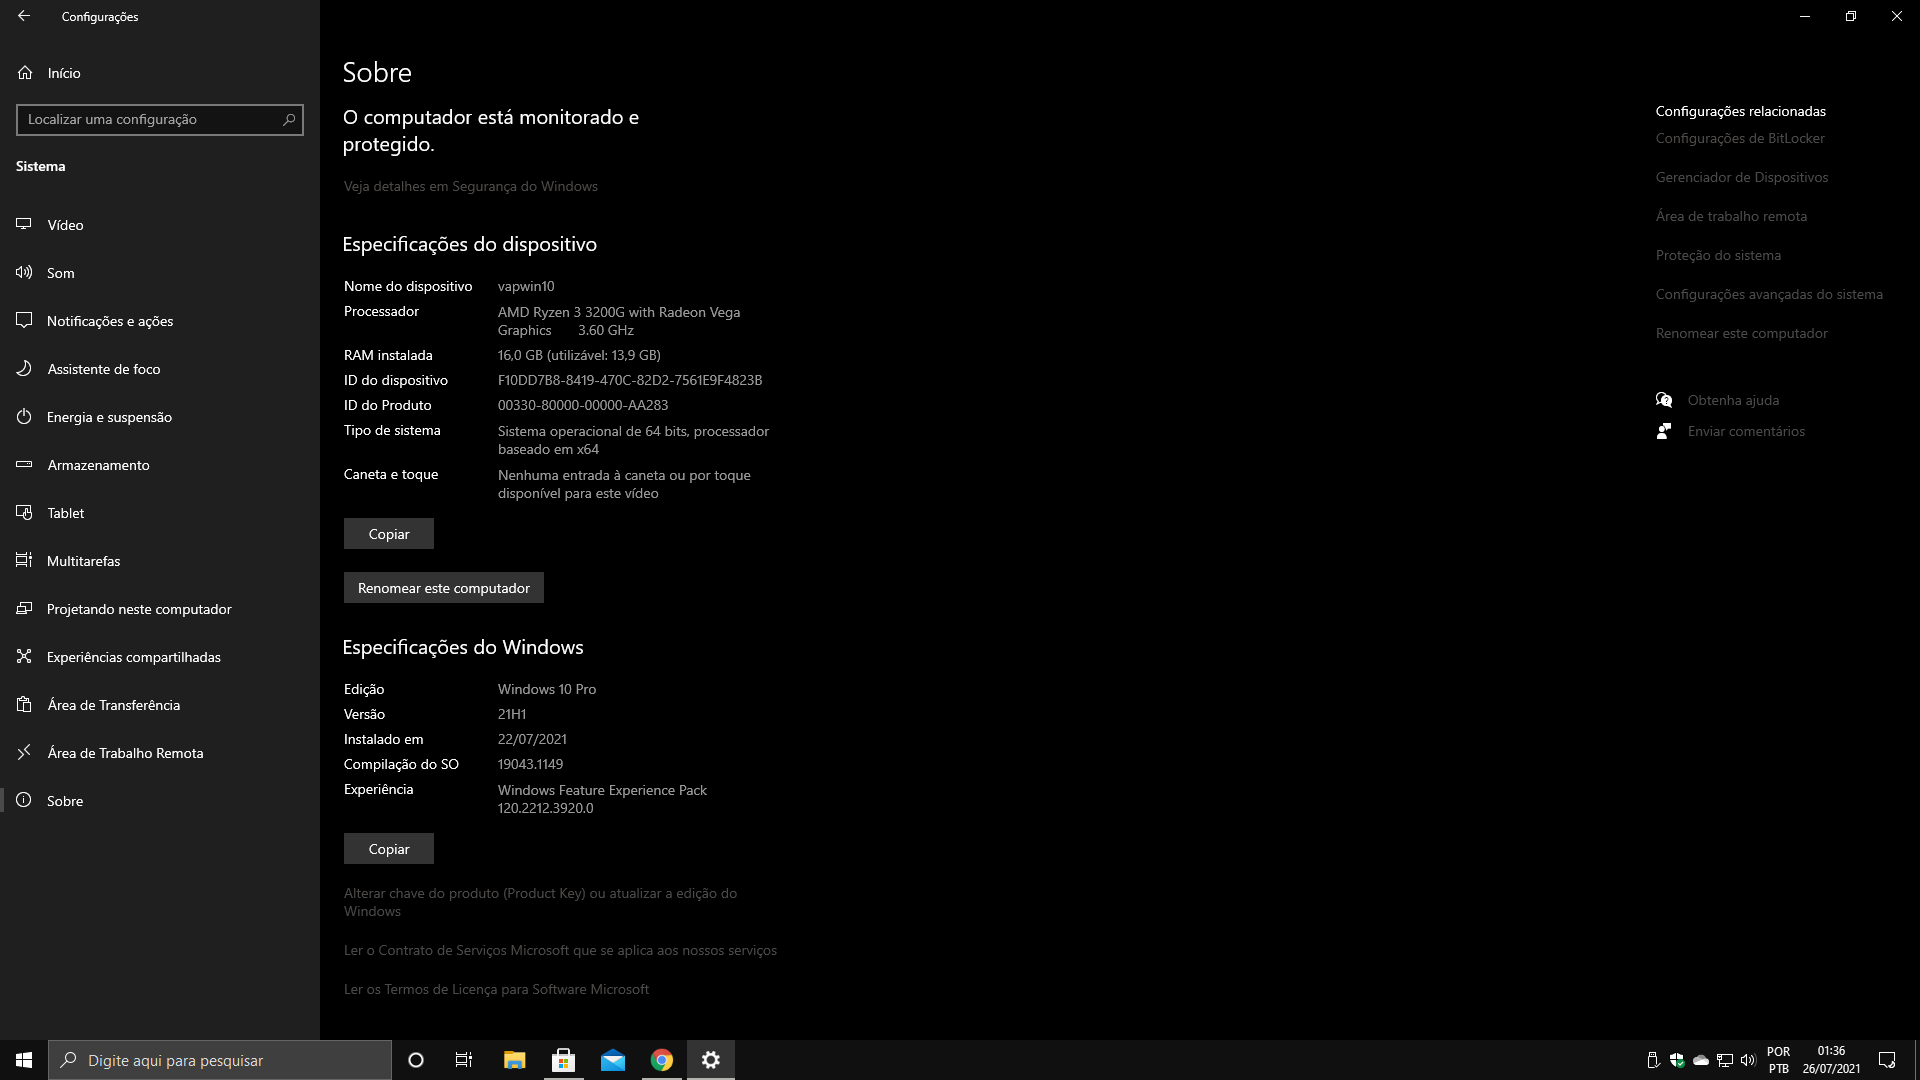Click the network tray icon
The width and height of the screenshot is (1920, 1080).
(1725, 1060)
